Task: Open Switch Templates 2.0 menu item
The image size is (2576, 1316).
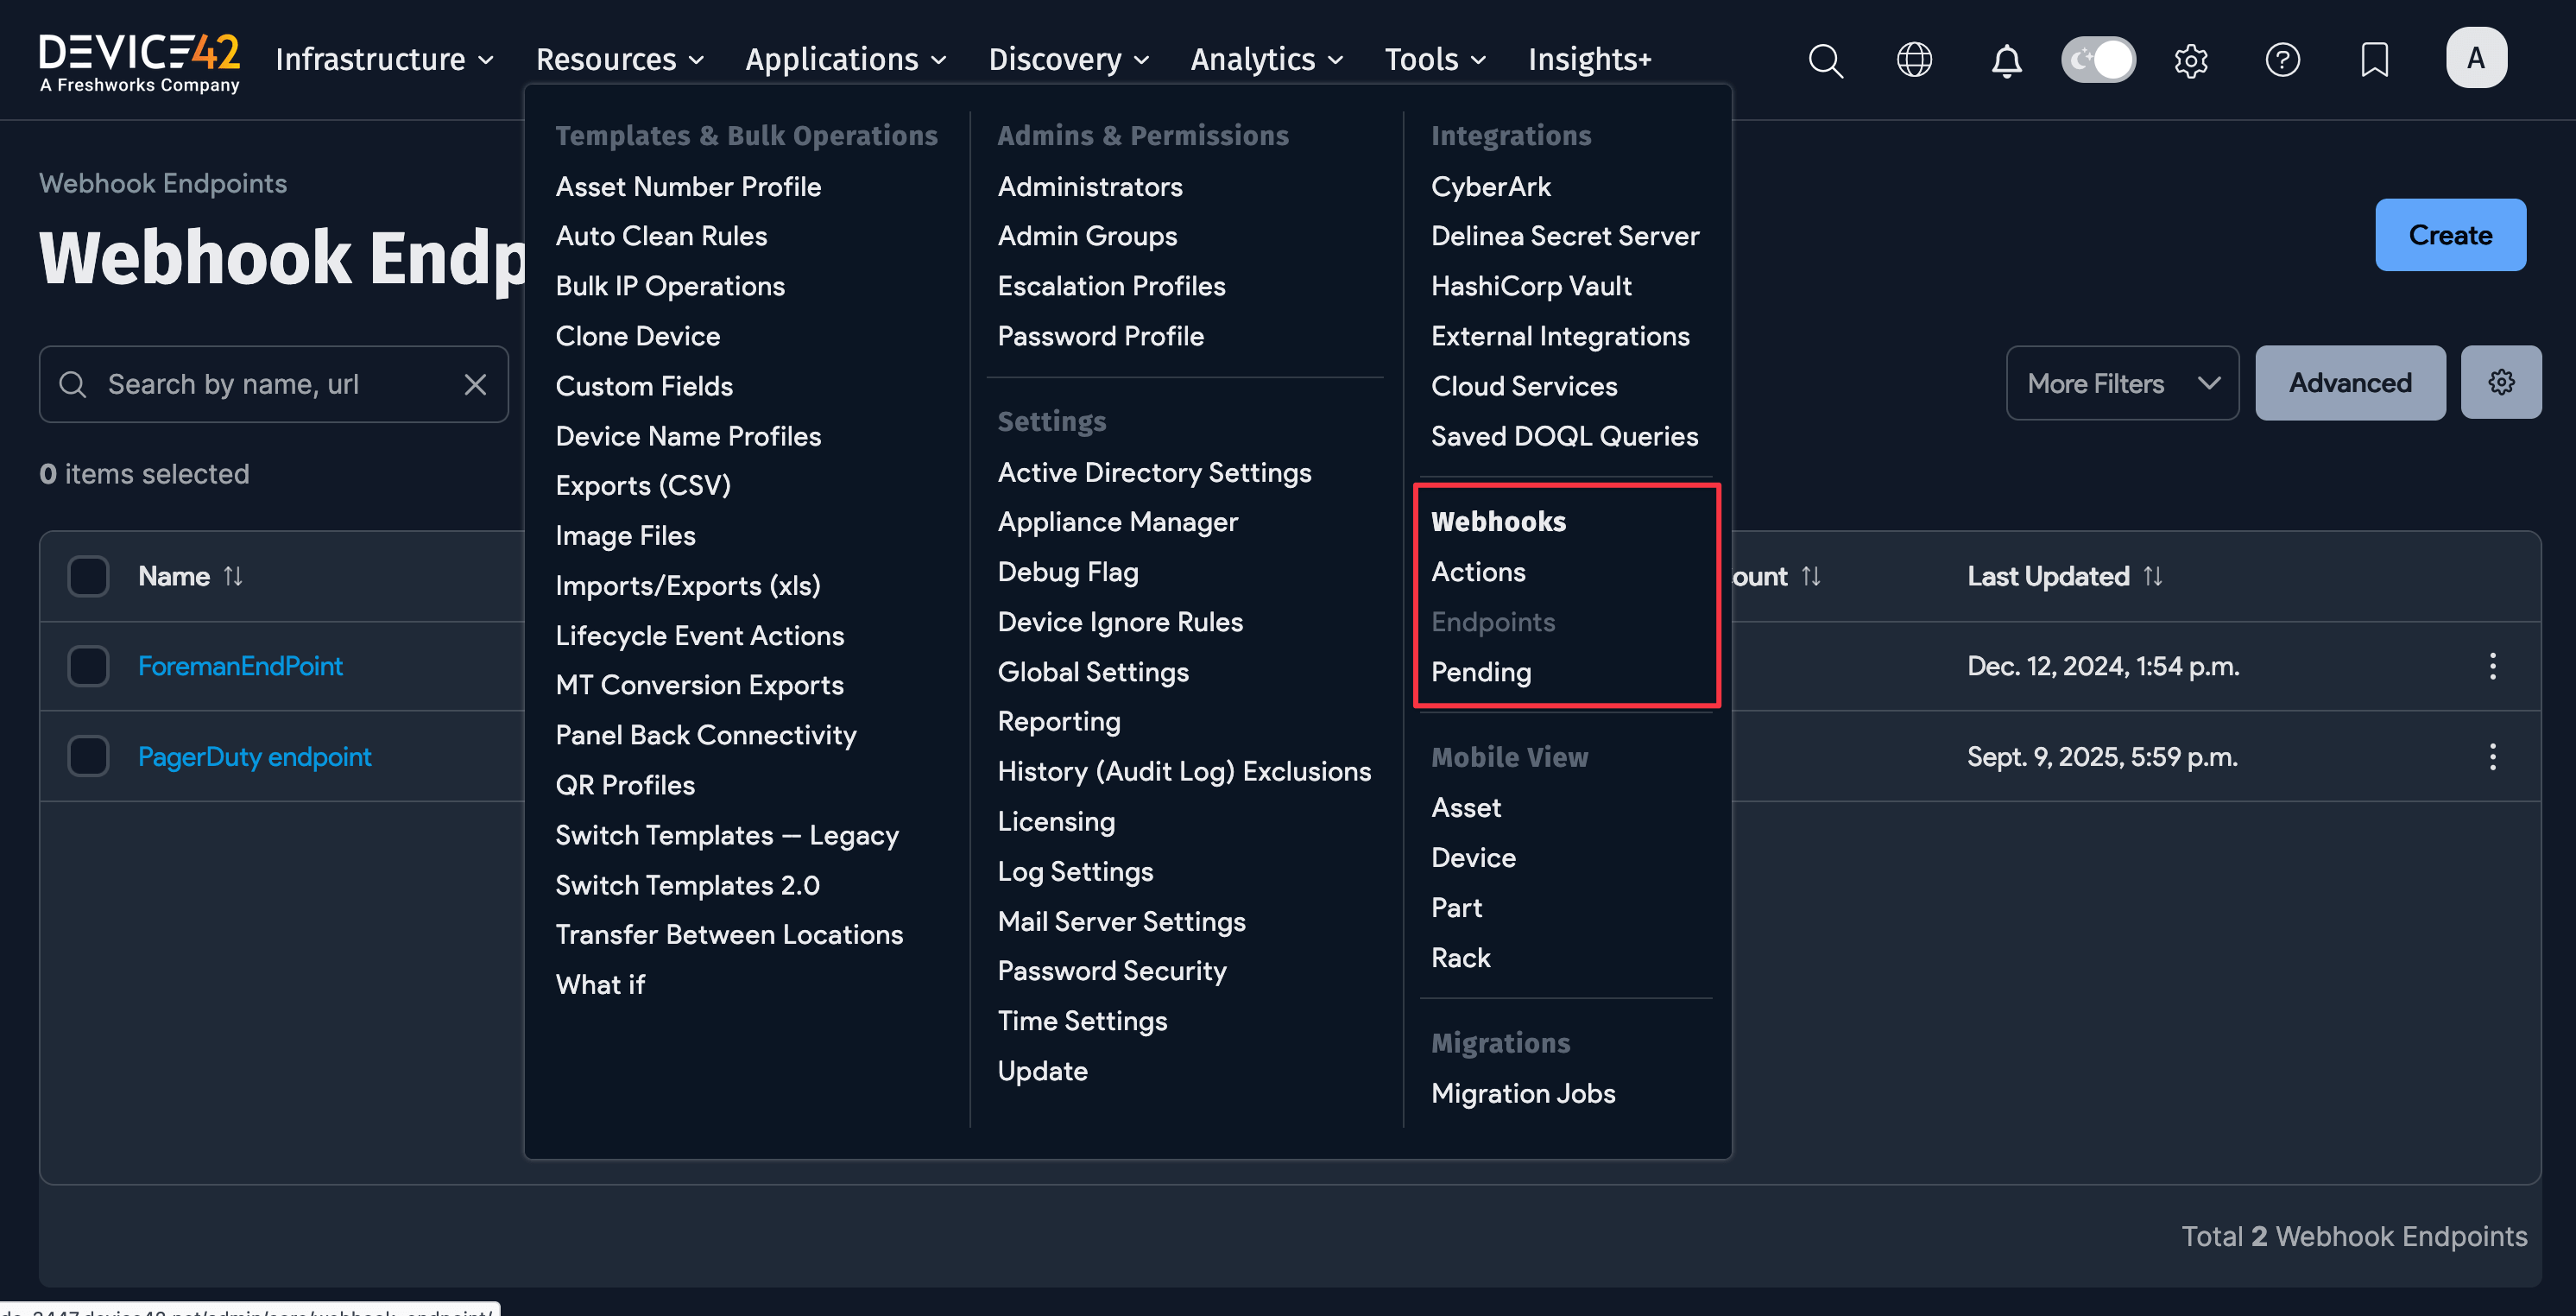Action: 687,885
